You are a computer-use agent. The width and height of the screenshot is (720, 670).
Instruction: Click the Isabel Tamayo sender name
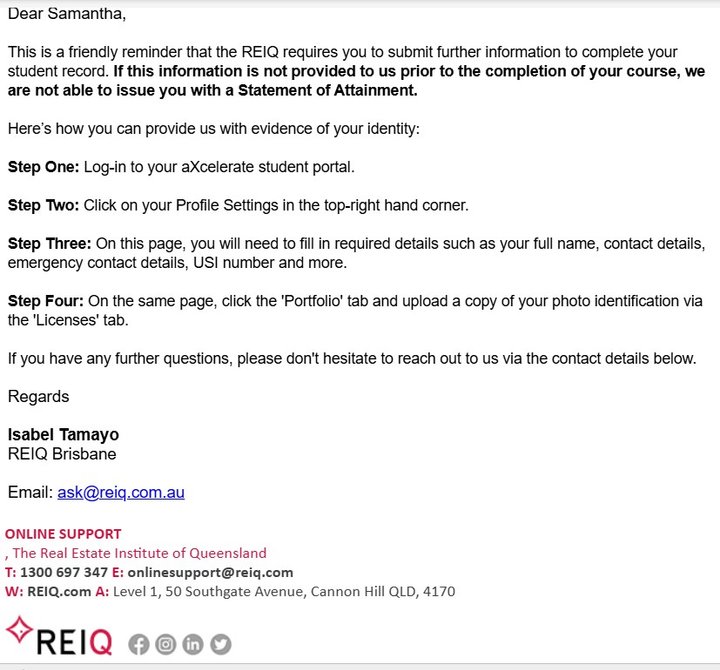pos(63,434)
